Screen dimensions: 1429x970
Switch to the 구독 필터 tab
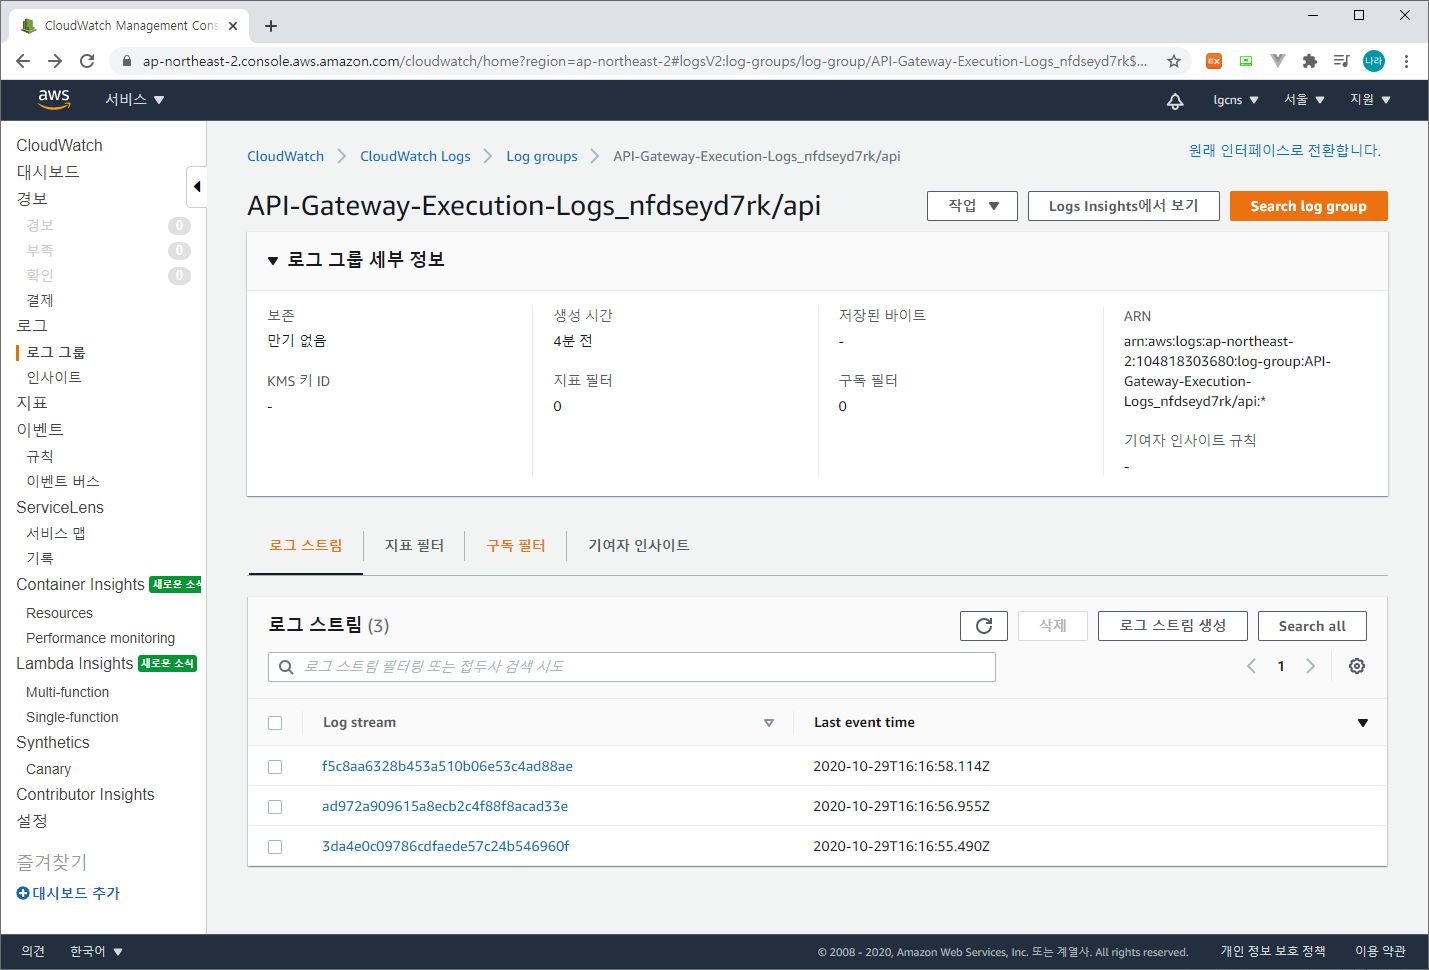pos(516,545)
